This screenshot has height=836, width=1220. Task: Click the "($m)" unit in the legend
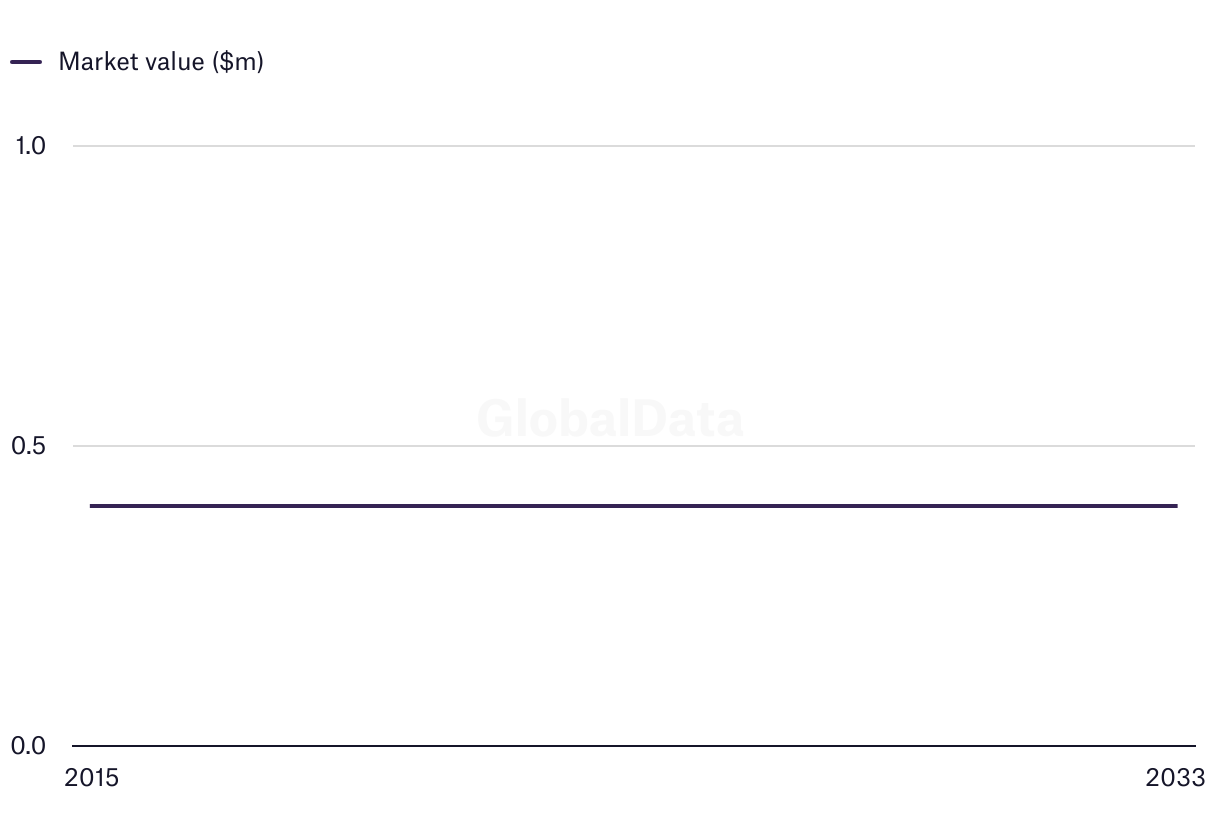pyautogui.click(x=237, y=62)
